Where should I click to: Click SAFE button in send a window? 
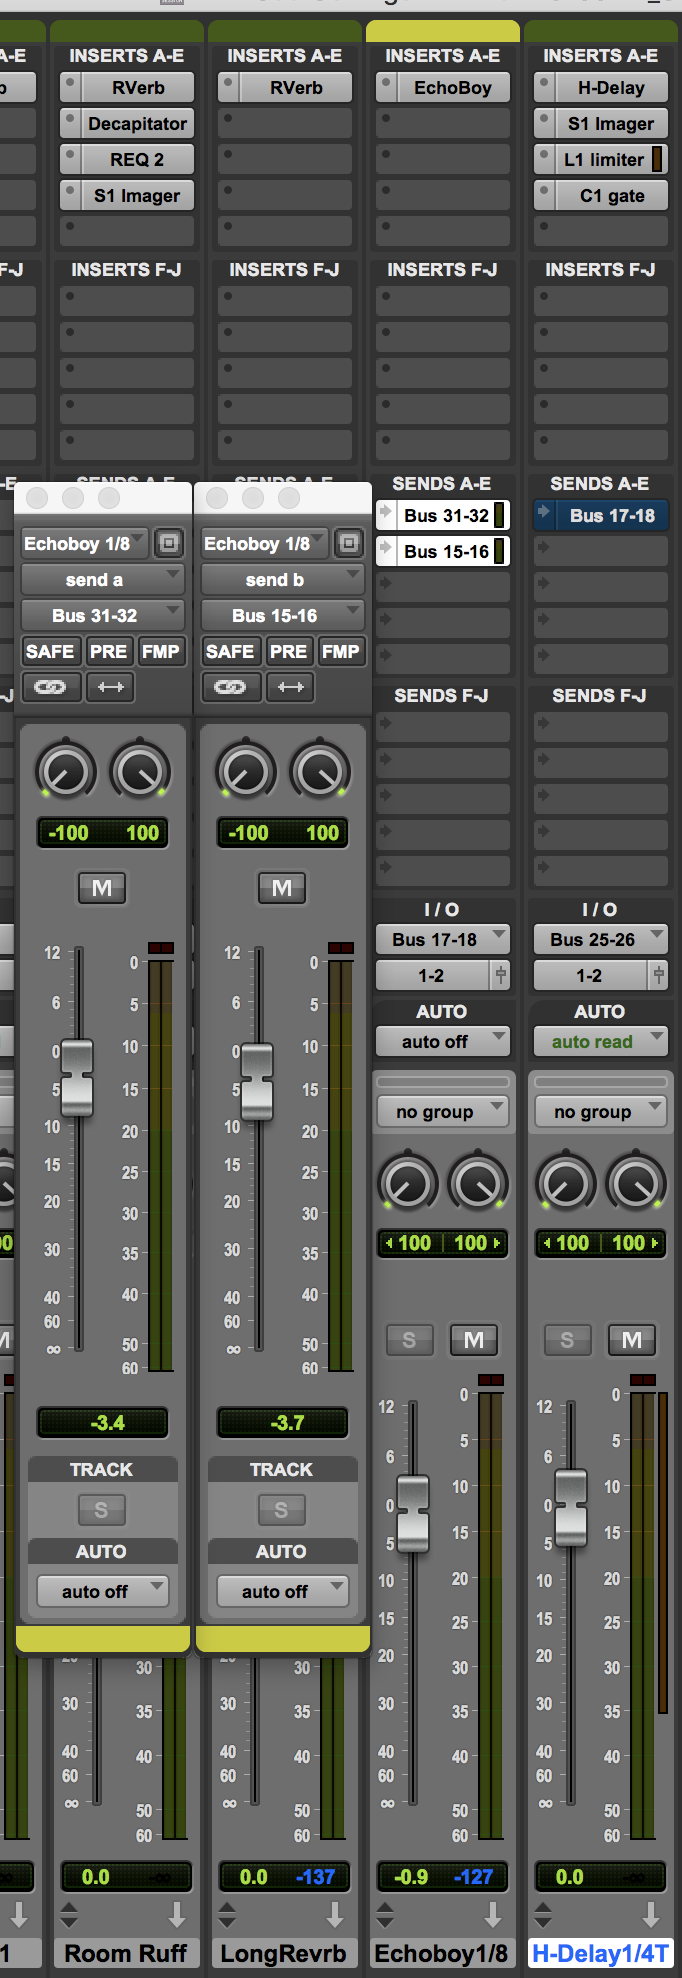50,651
